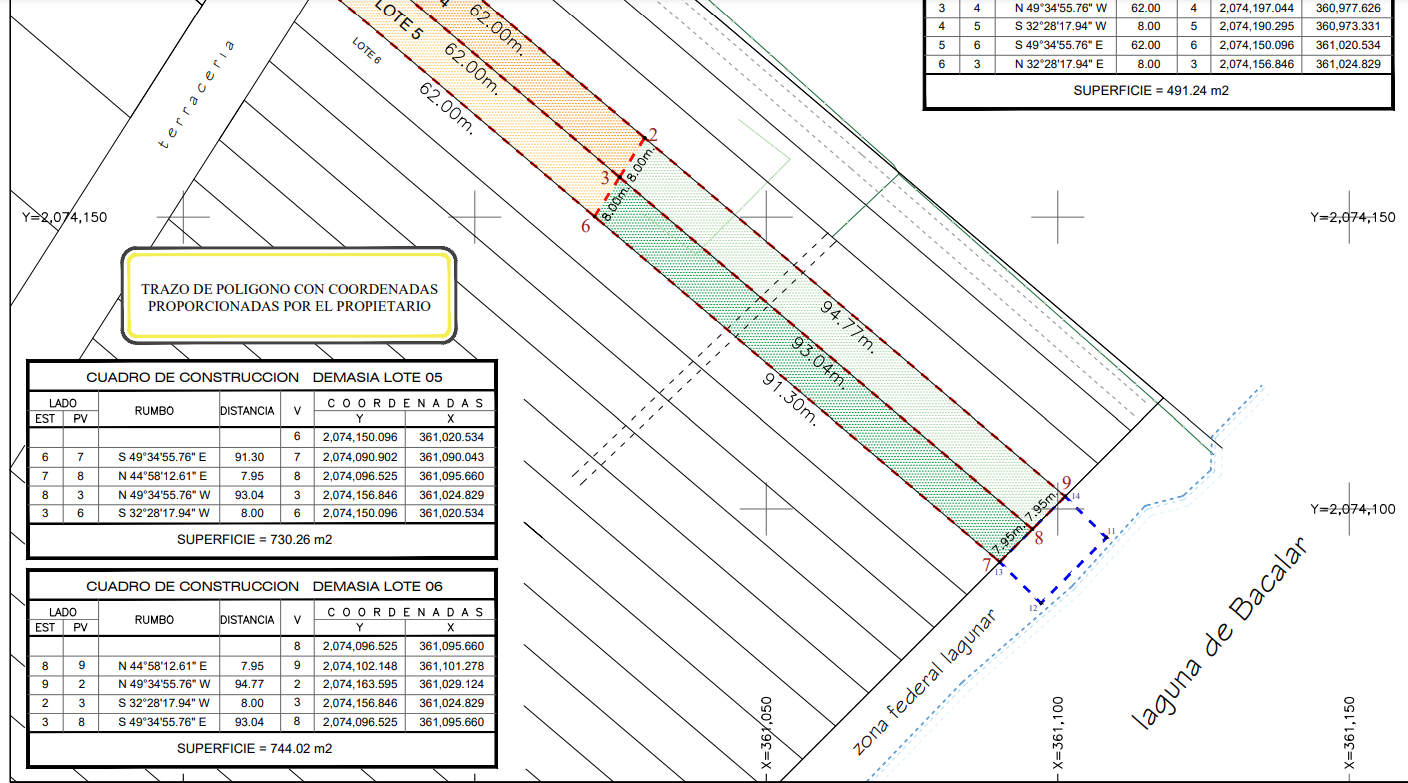Click the red vertex number 3 marker
The width and height of the screenshot is (1408, 783).
(605, 177)
